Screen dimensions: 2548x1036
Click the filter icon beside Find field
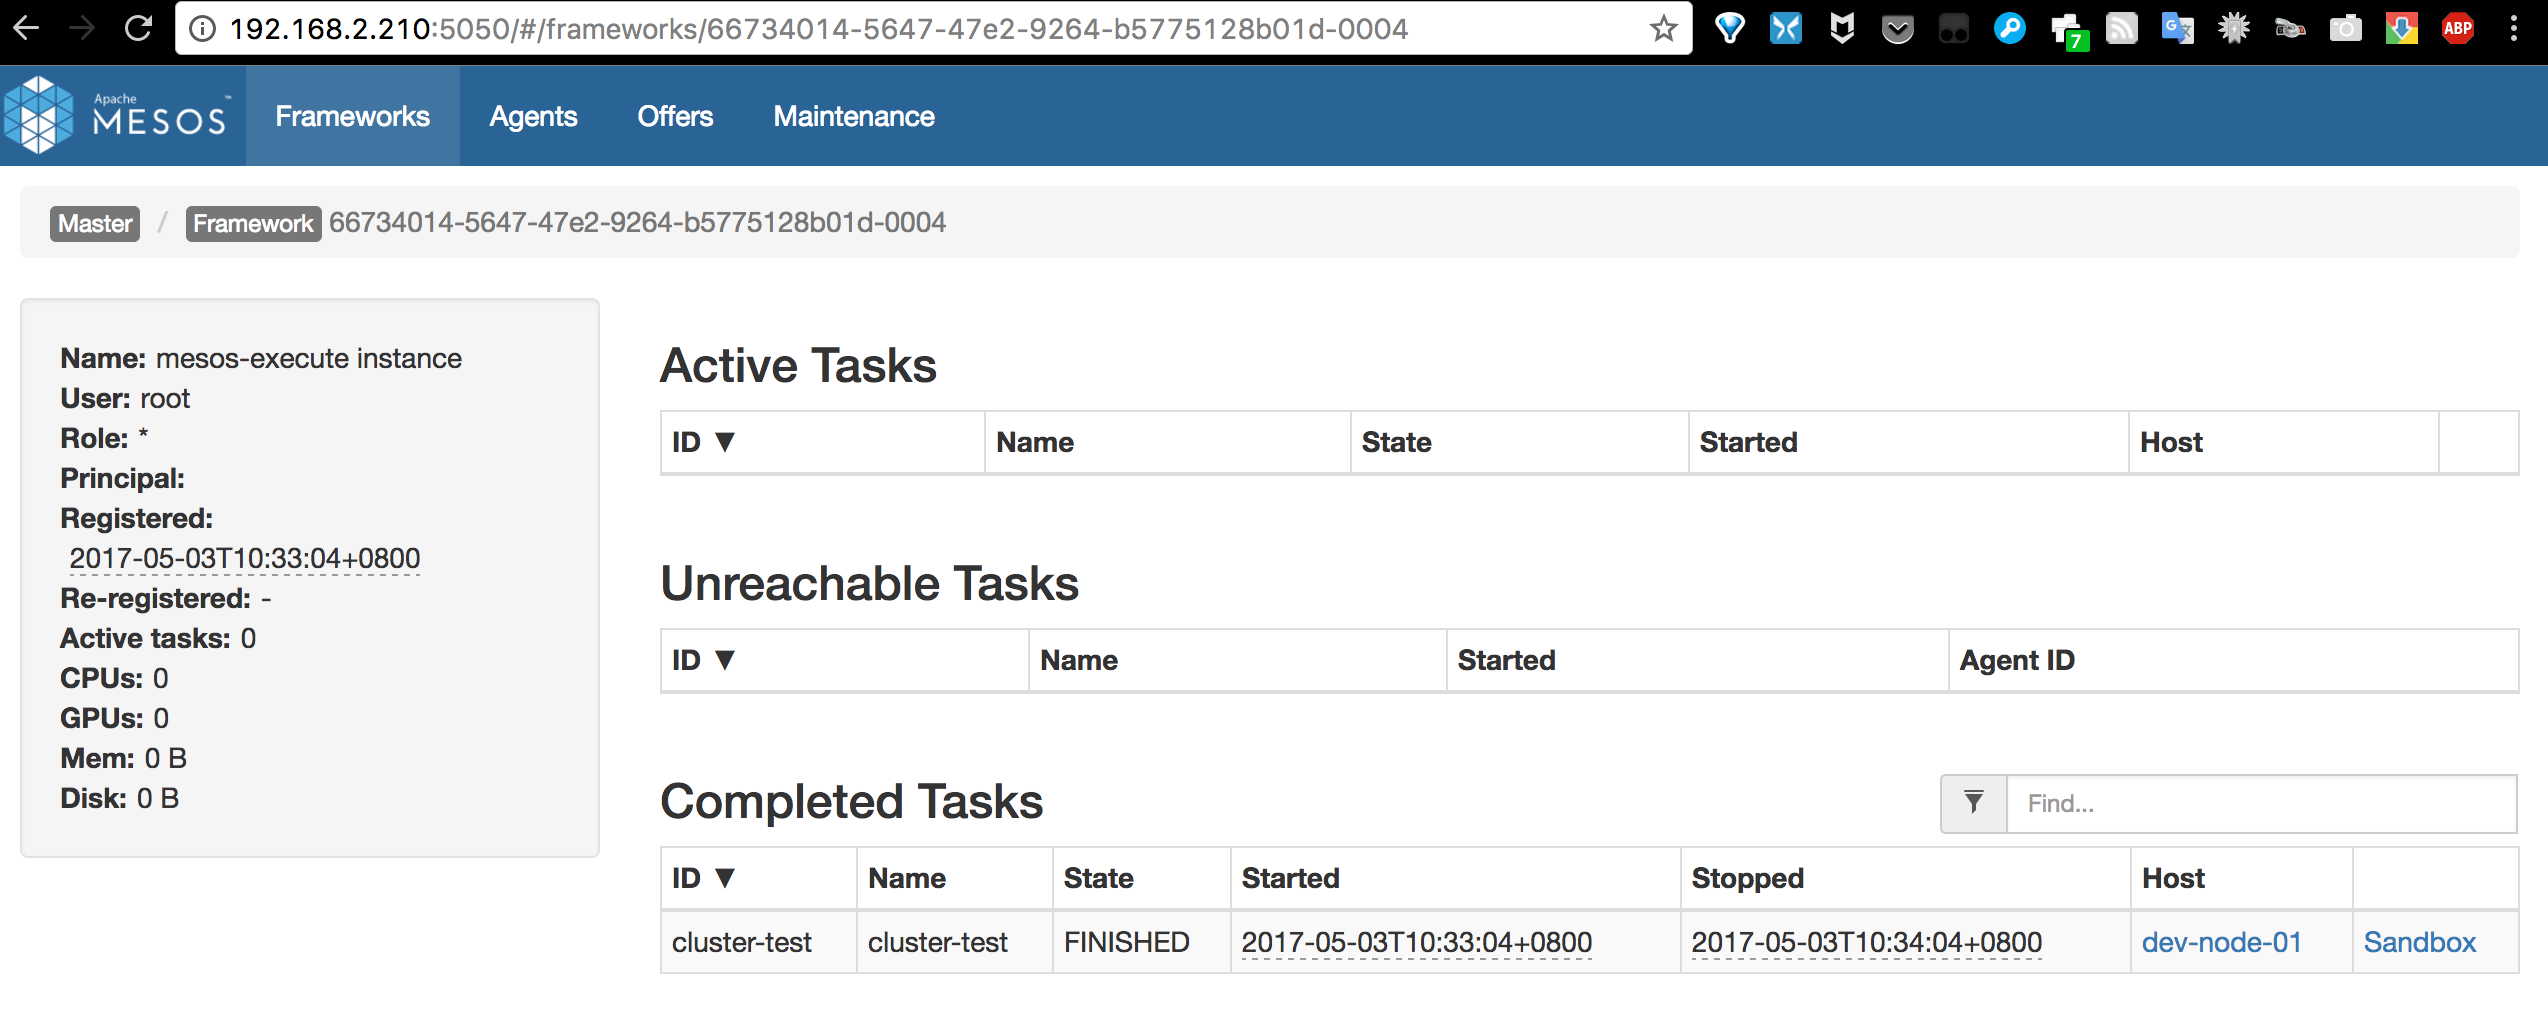coord(1973,803)
